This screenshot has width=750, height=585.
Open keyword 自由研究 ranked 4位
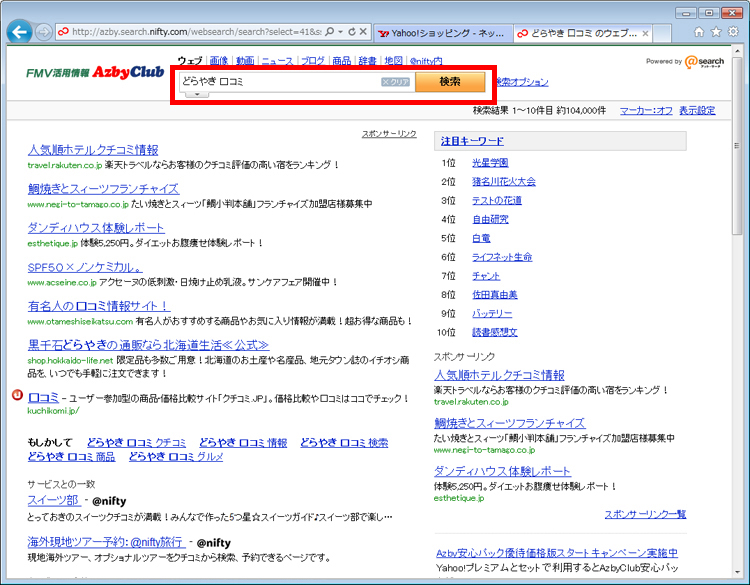(x=490, y=219)
